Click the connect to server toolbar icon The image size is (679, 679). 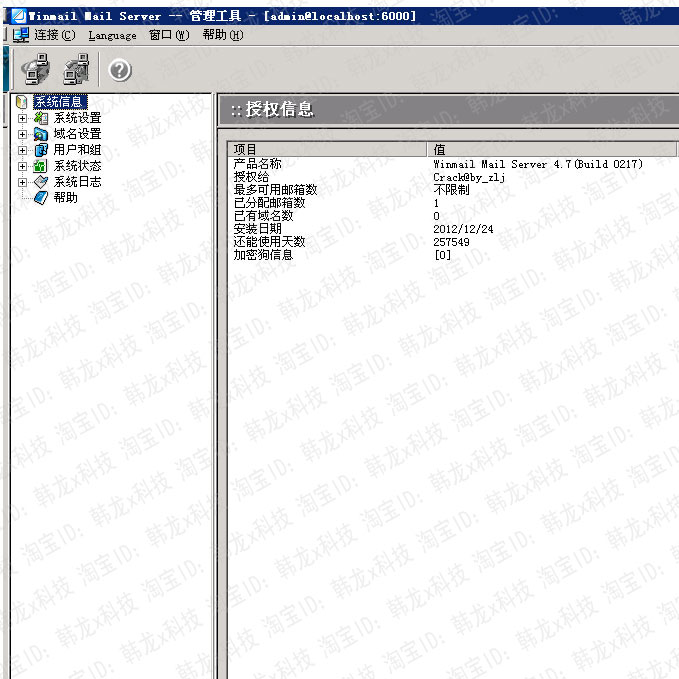[x=36, y=69]
